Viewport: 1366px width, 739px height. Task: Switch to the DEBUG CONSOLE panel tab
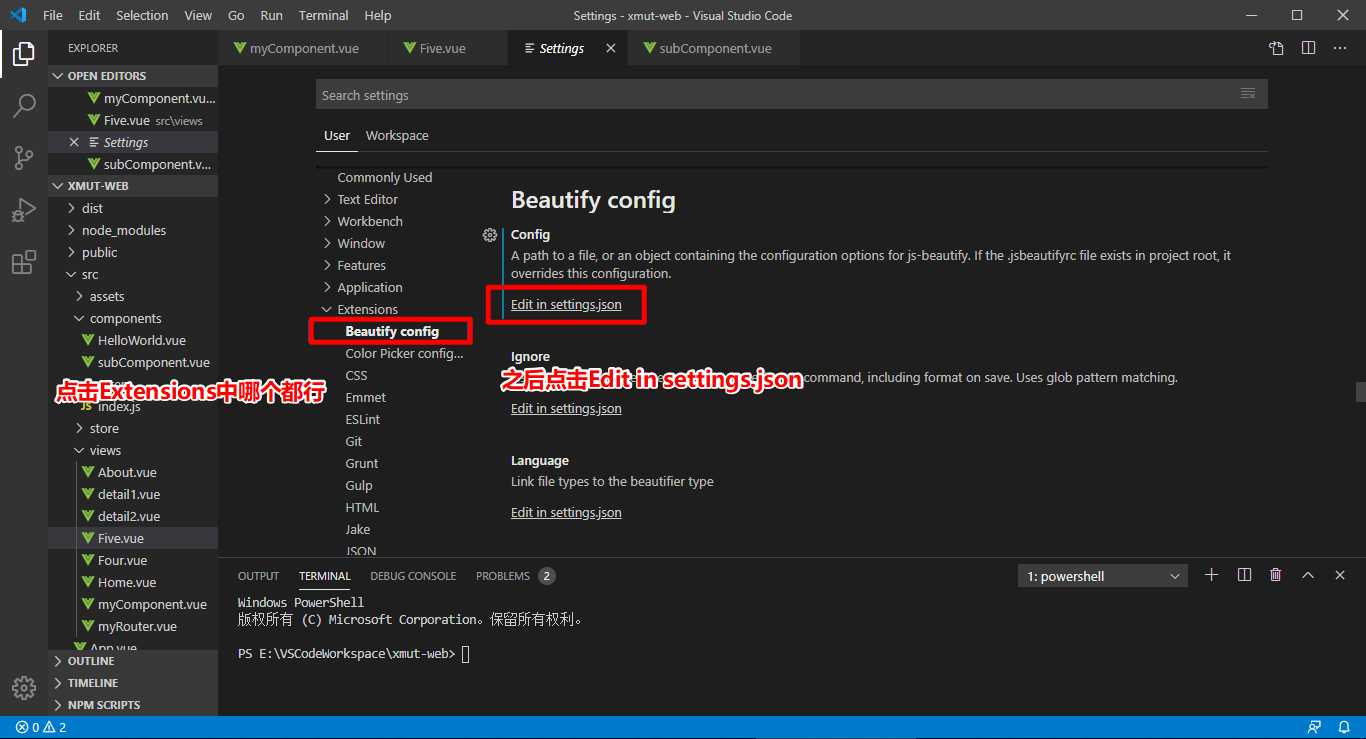(x=413, y=576)
